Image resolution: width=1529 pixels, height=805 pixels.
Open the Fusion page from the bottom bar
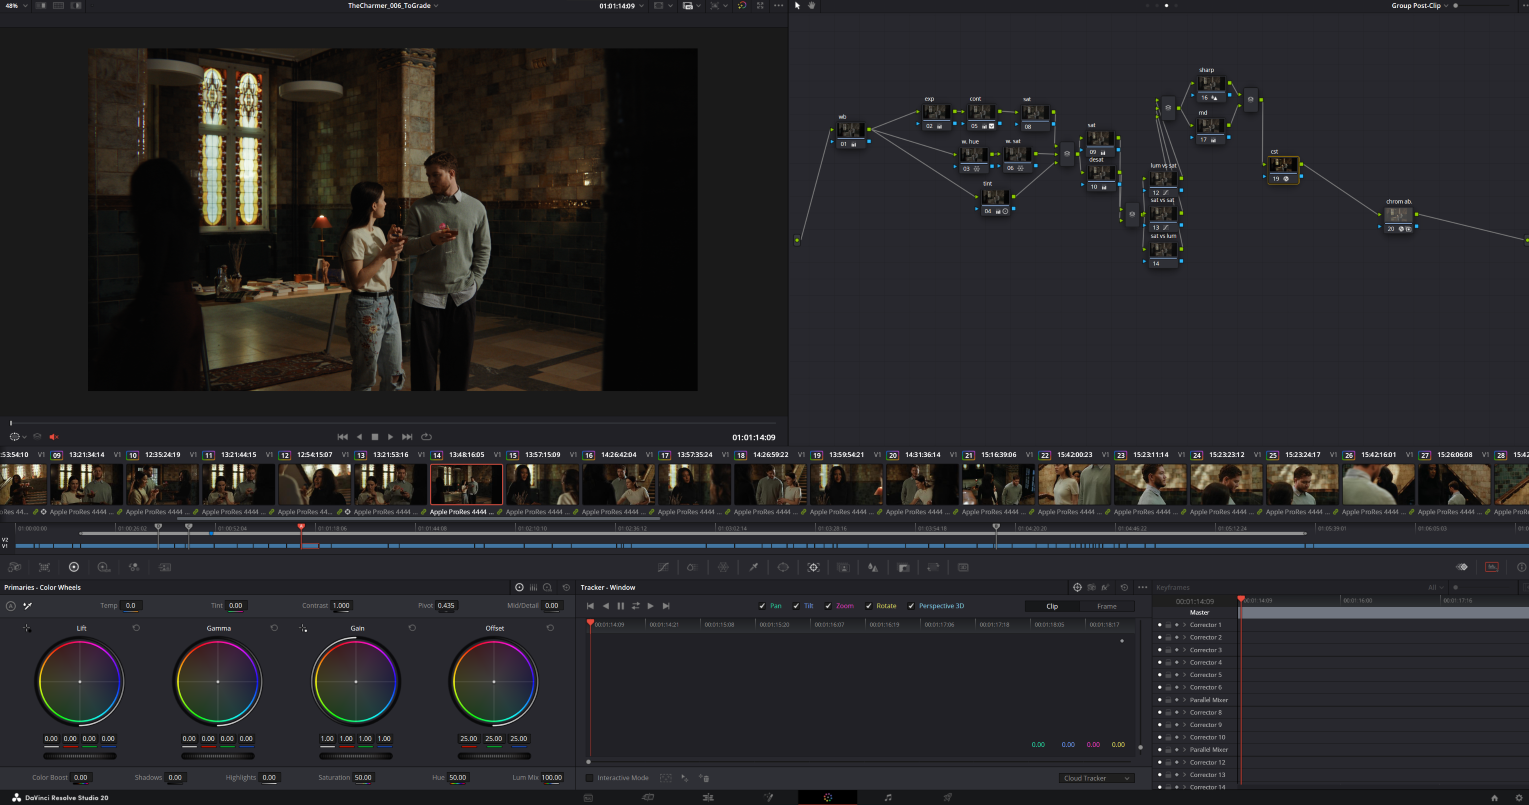pos(770,796)
